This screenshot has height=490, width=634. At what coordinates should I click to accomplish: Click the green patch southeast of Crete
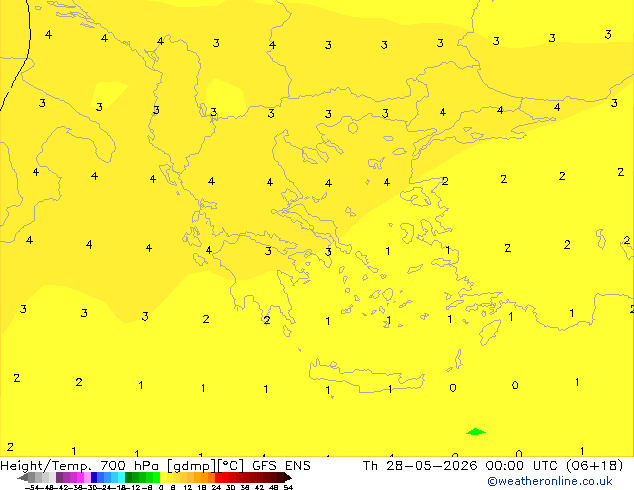point(476,431)
